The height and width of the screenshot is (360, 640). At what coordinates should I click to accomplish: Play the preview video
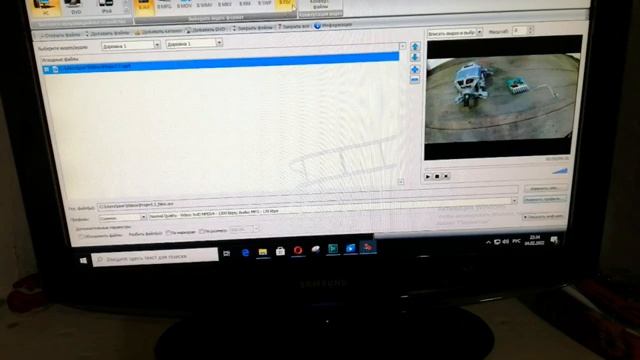point(428,176)
